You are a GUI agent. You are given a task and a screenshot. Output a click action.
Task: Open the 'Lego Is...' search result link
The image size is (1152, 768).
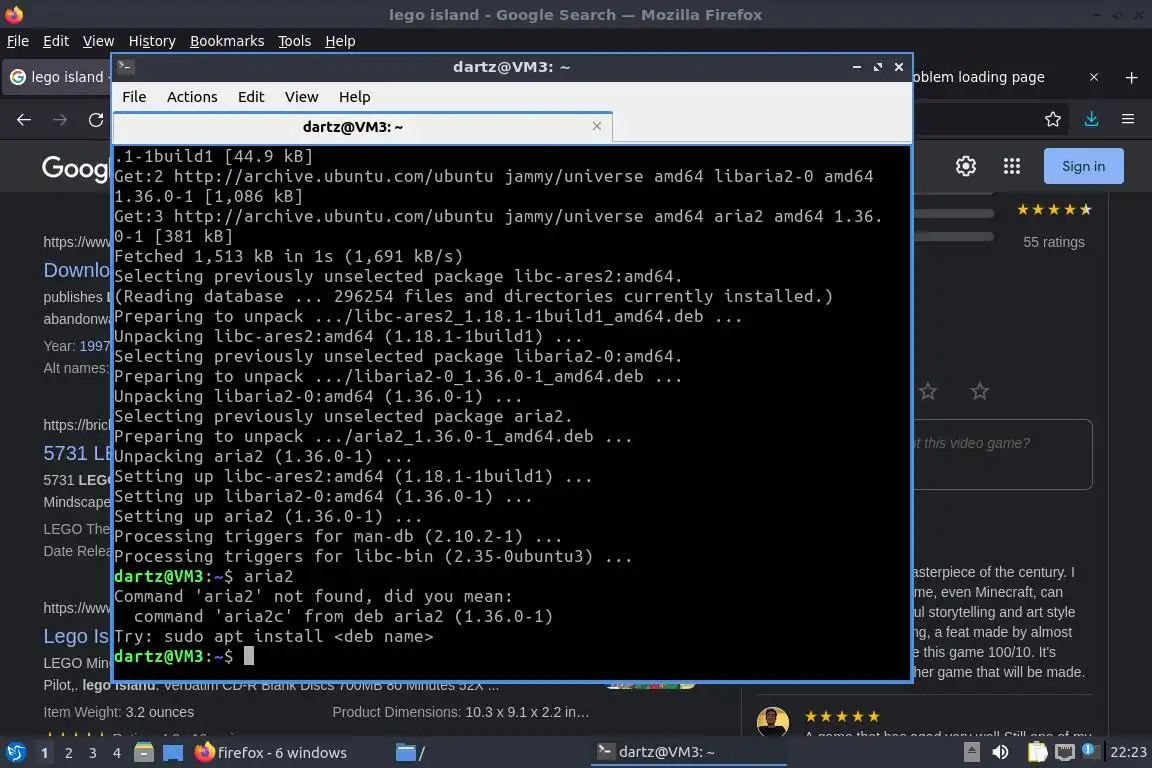pos(76,636)
